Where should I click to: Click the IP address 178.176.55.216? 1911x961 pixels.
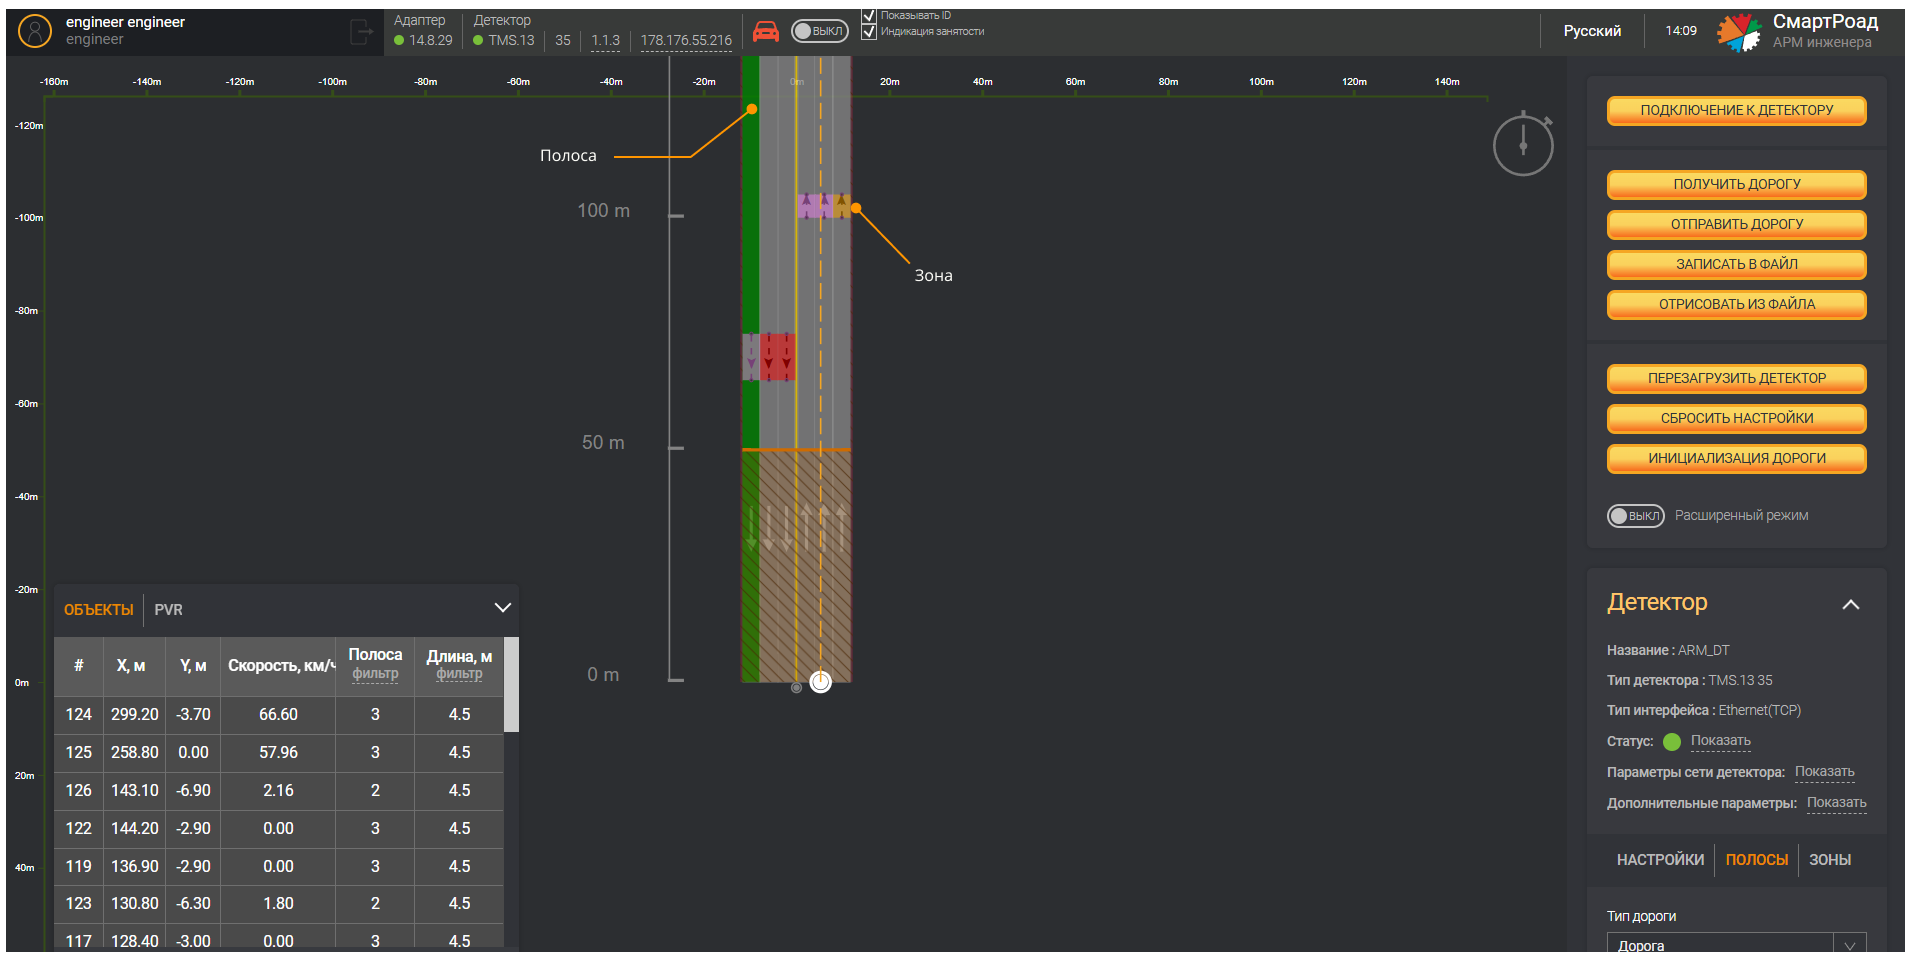coord(686,41)
